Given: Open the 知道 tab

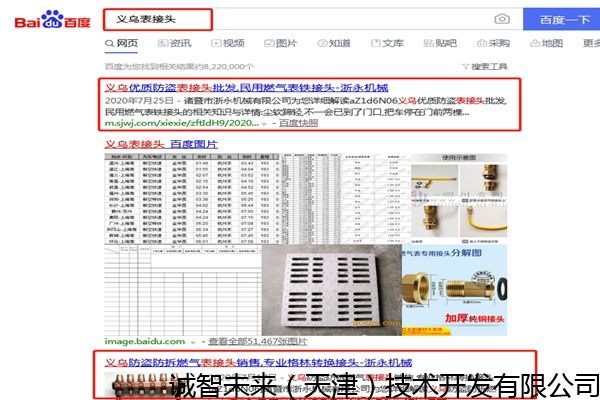Looking at the screenshot, I should click(334, 43).
